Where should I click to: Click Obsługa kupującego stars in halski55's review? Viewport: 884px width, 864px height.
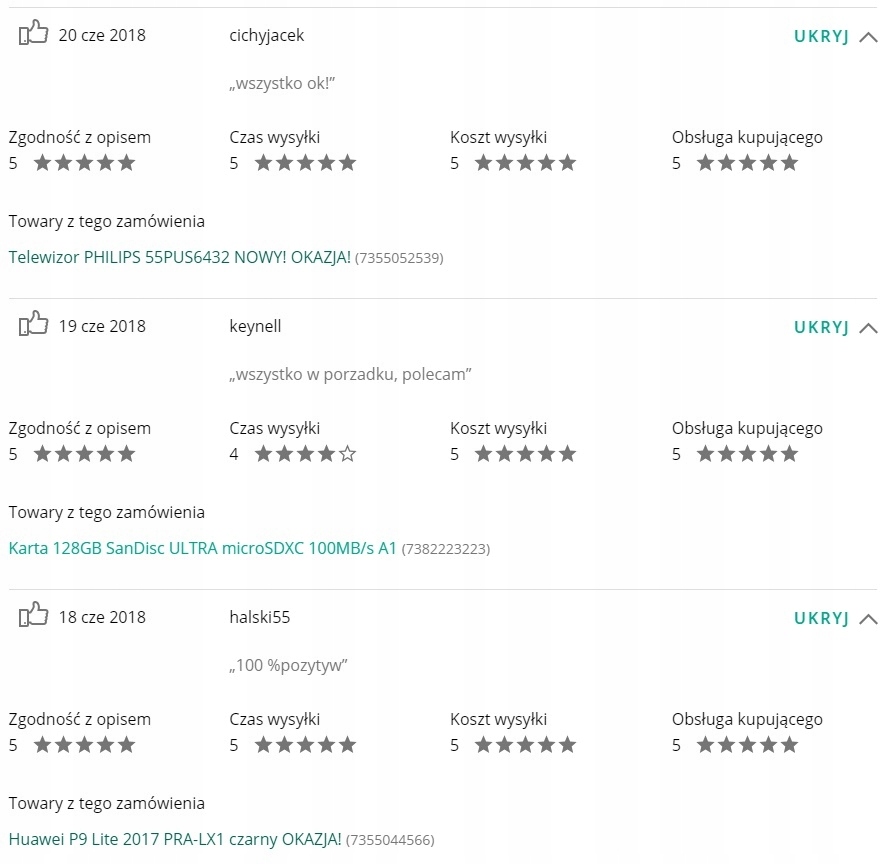click(748, 745)
